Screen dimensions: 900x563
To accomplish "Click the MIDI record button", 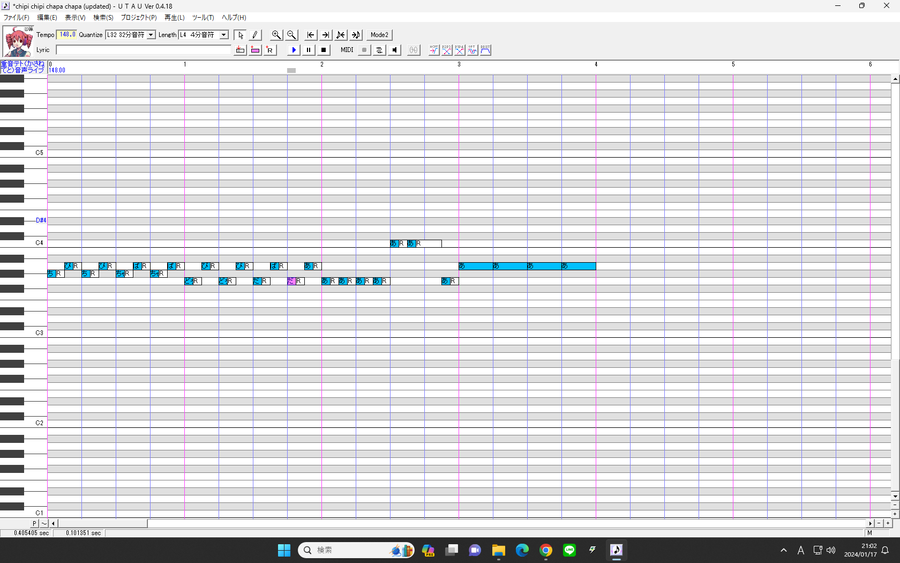I will 364,50.
